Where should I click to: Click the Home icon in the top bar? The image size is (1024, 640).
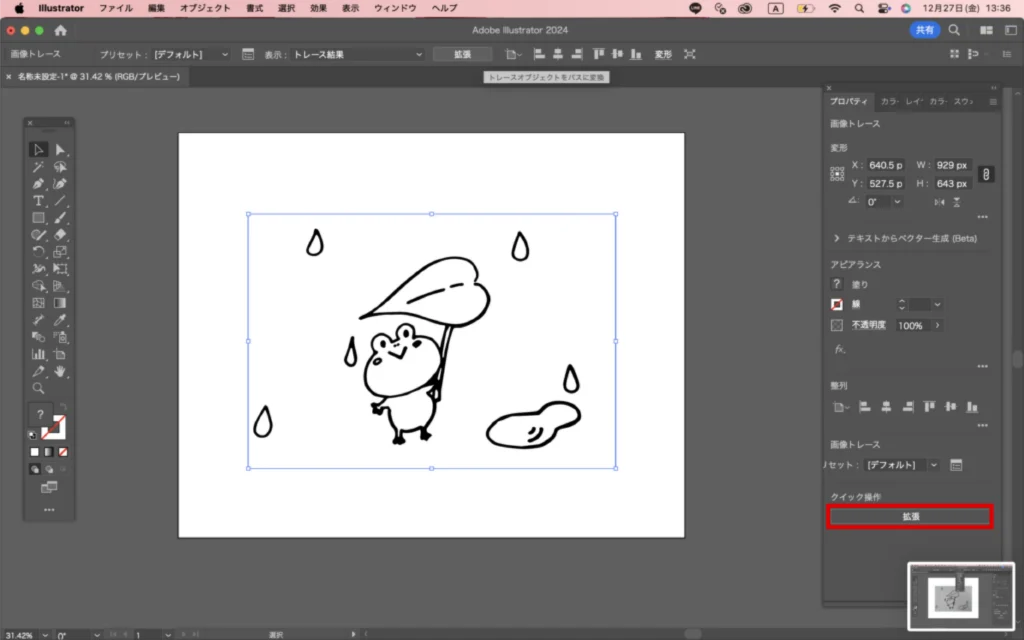60,30
